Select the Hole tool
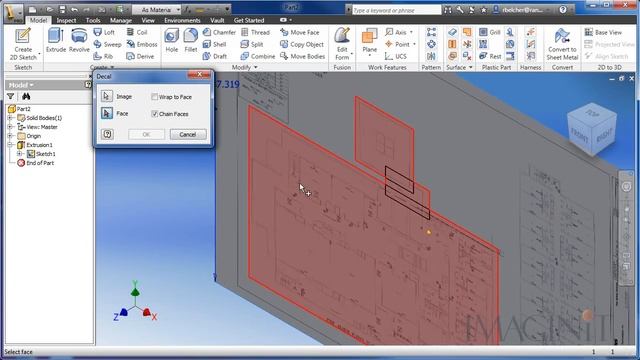Image resolution: width=640 pixels, height=360 pixels. [171, 40]
